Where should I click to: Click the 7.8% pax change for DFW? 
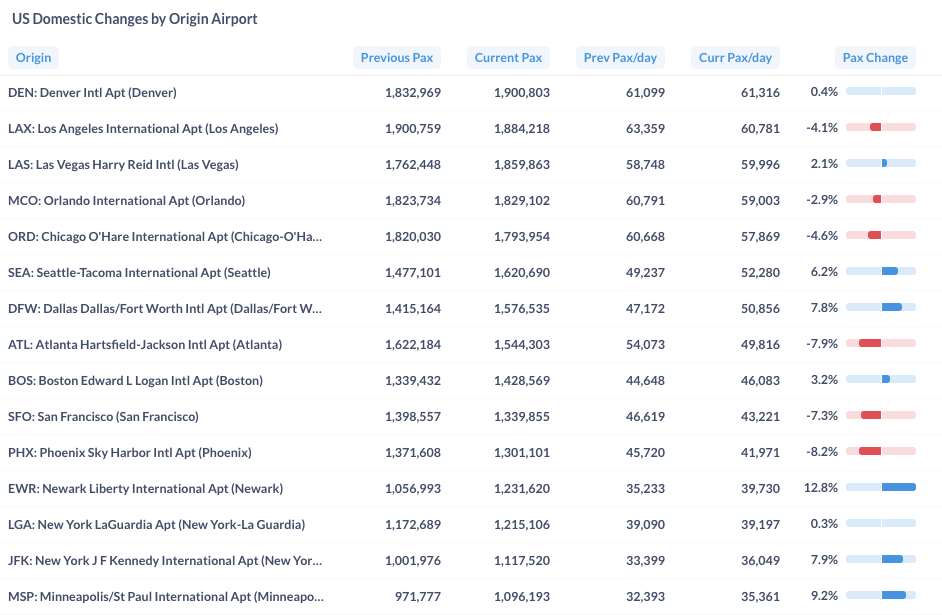coord(824,308)
